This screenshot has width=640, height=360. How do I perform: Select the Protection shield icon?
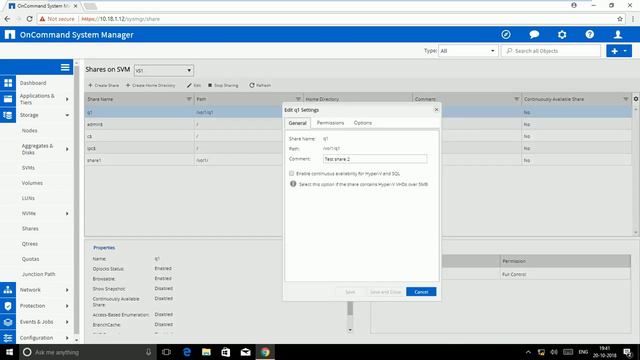coord(8,306)
